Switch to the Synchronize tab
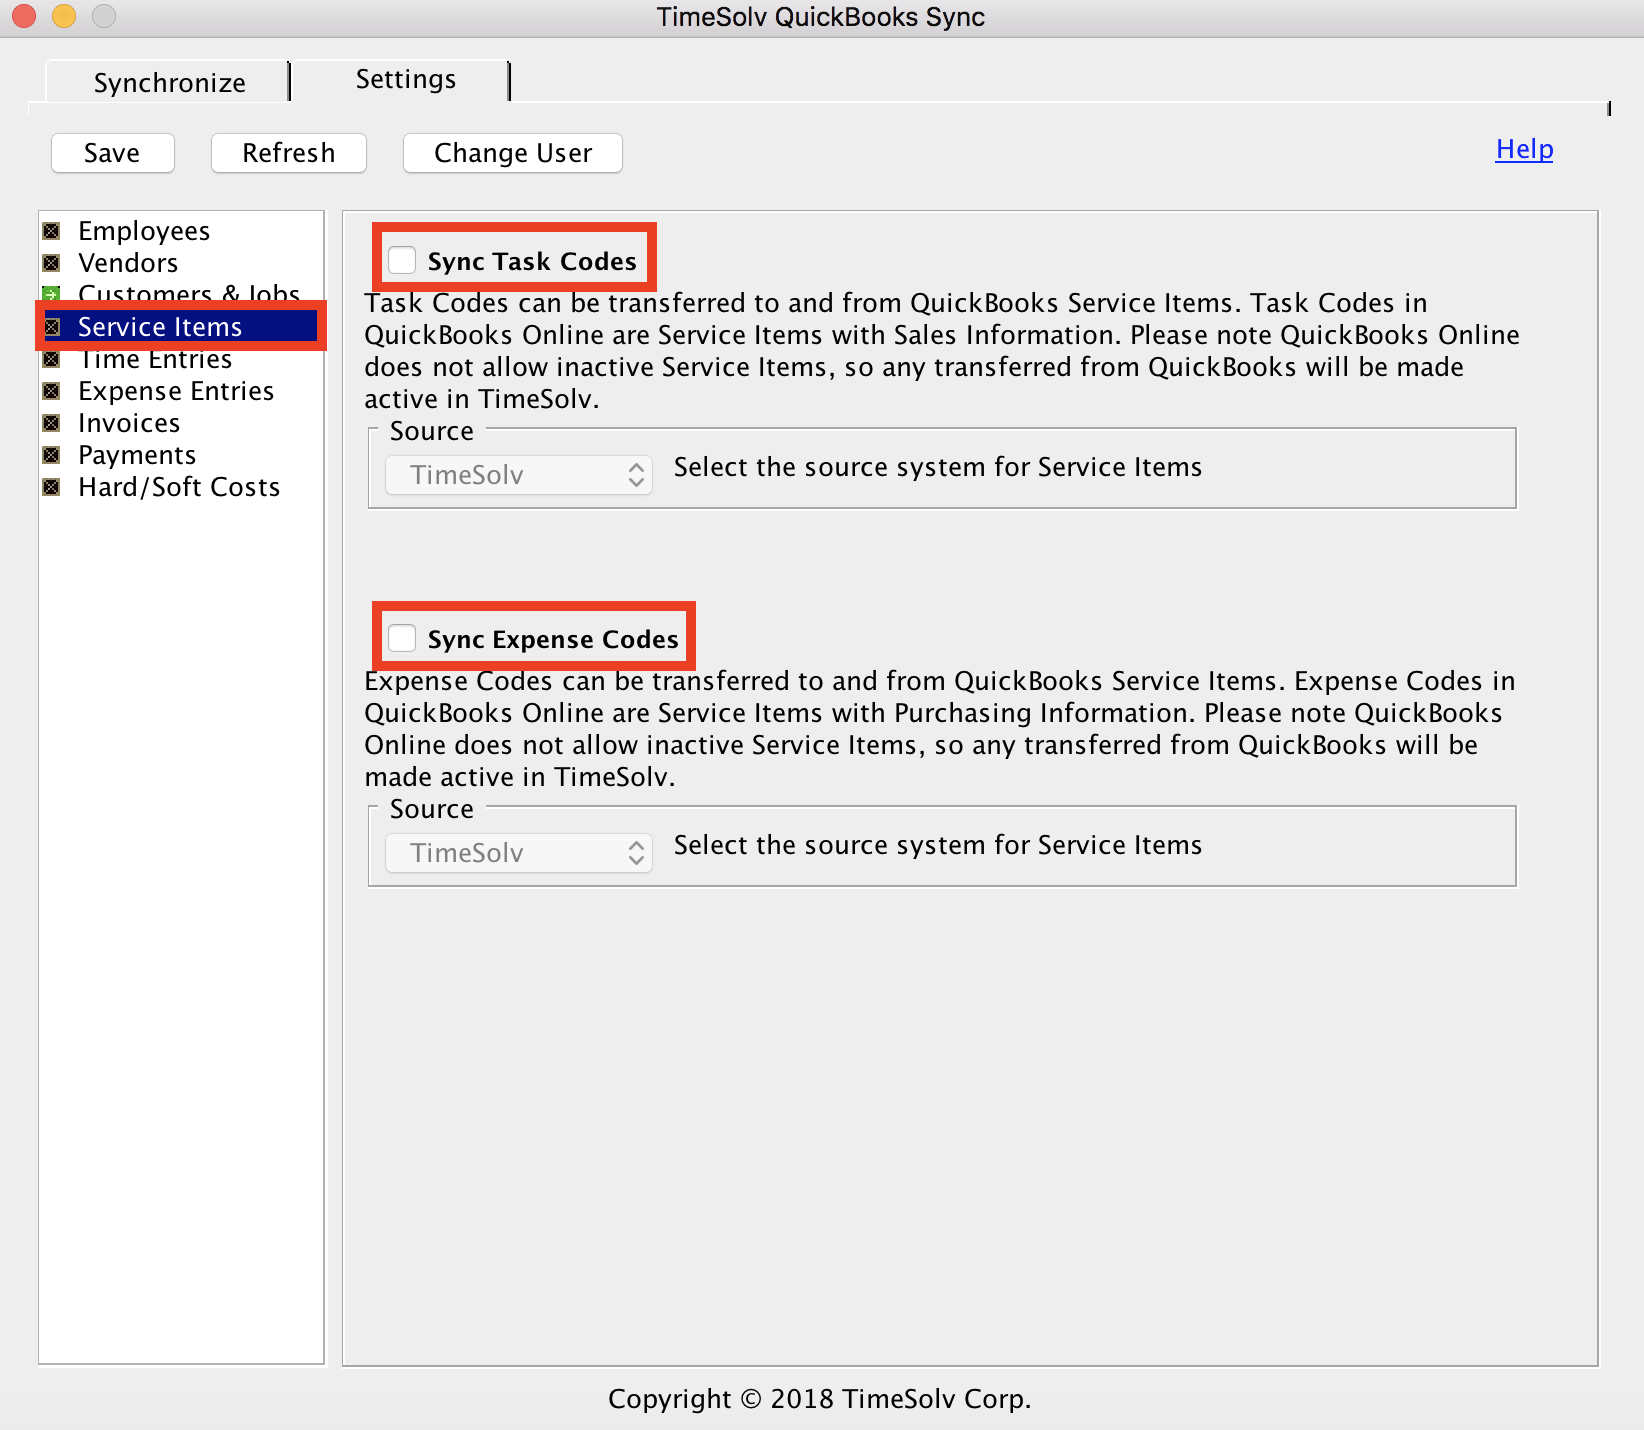The width and height of the screenshot is (1644, 1430). [169, 82]
